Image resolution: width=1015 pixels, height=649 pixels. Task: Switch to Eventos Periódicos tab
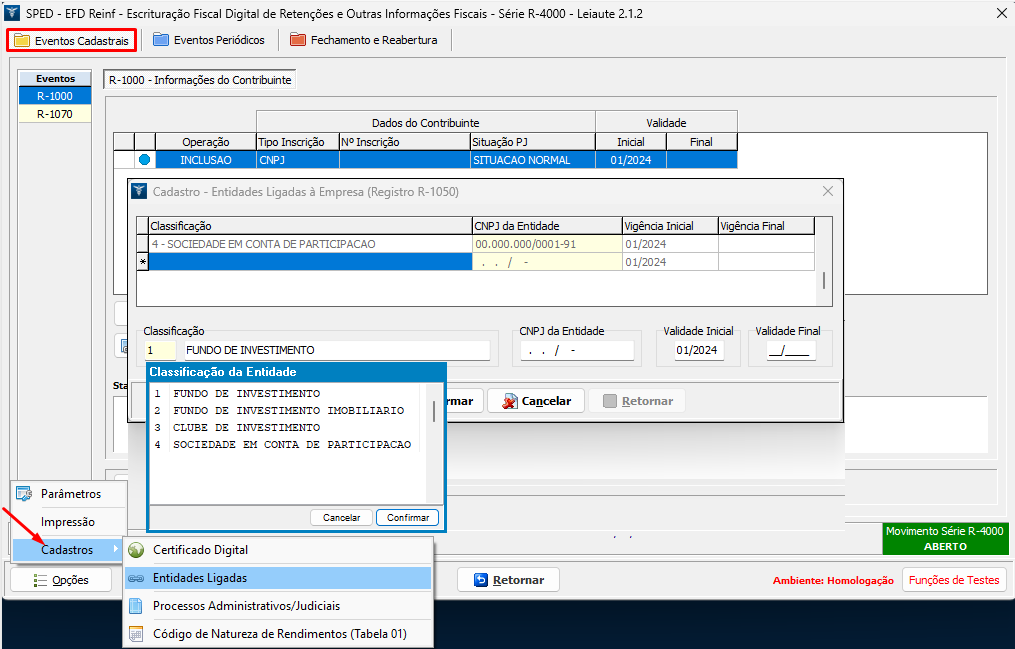click(x=209, y=40)
